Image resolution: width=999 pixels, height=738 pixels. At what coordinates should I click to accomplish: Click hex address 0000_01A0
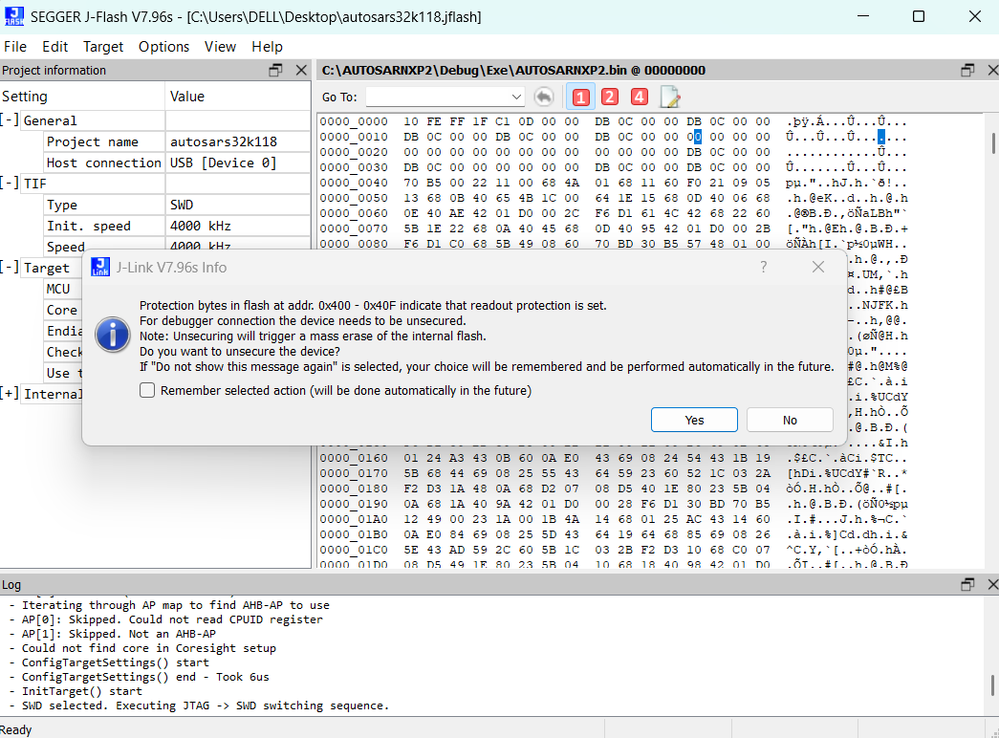click(354, 519)
